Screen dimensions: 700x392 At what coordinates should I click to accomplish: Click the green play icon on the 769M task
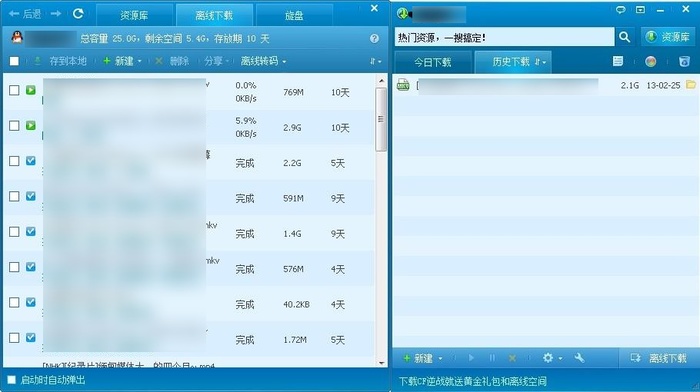[30, 90]
